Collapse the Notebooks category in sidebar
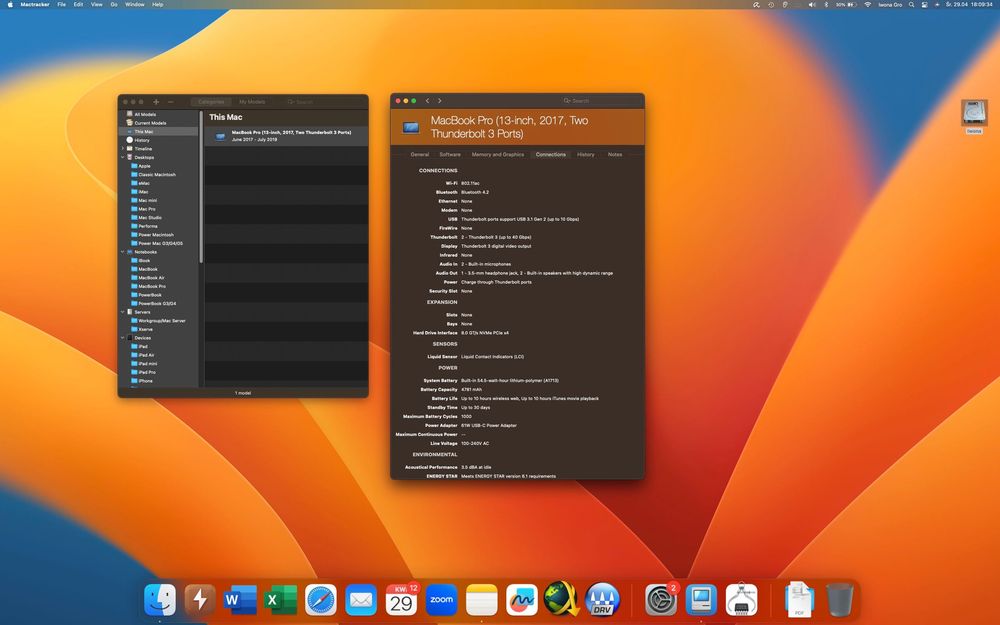The width and height of the screenshot is (1000, 625). (122, 252)
